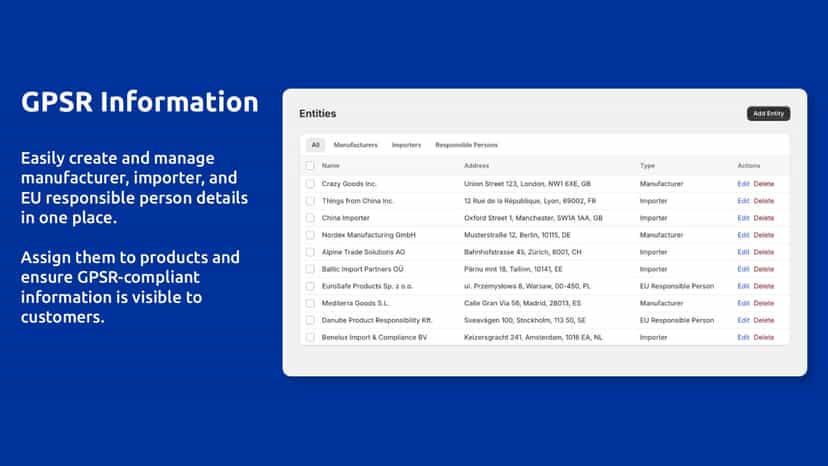Delete Baltic Import Partners OÜ
This screenshot has height=466, width=828.
(764, 269)
